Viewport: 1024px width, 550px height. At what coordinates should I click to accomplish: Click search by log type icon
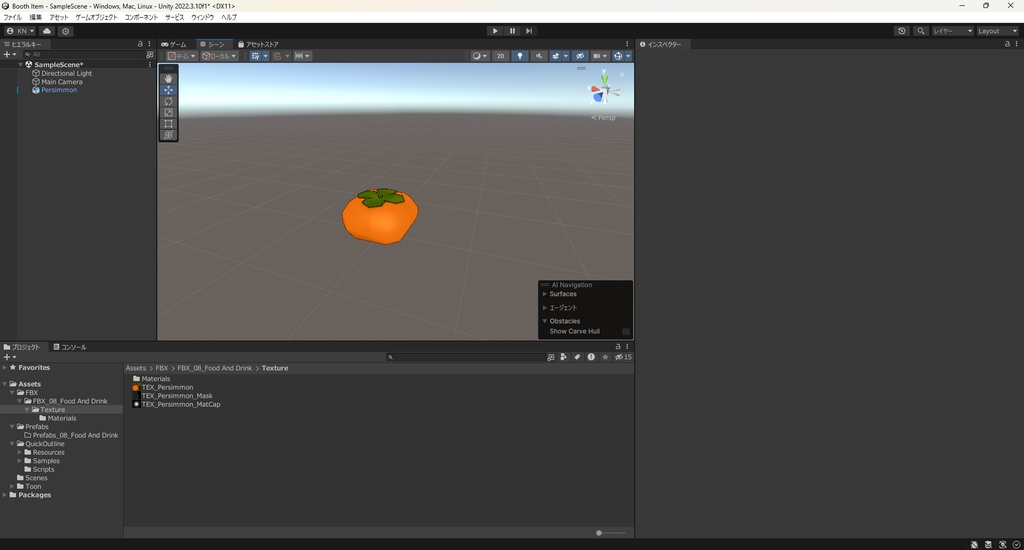pos(591,357)
